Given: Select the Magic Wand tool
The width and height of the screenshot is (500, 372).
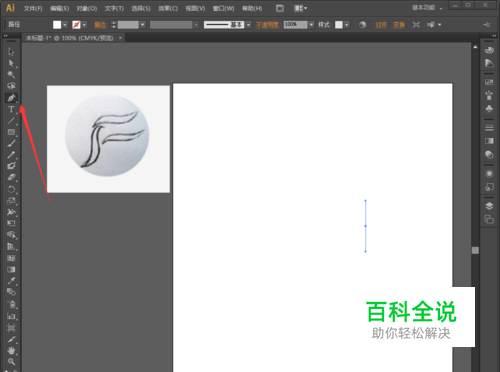Looking at the screenshot, I should pyautogui.click(x=11, y=74).
